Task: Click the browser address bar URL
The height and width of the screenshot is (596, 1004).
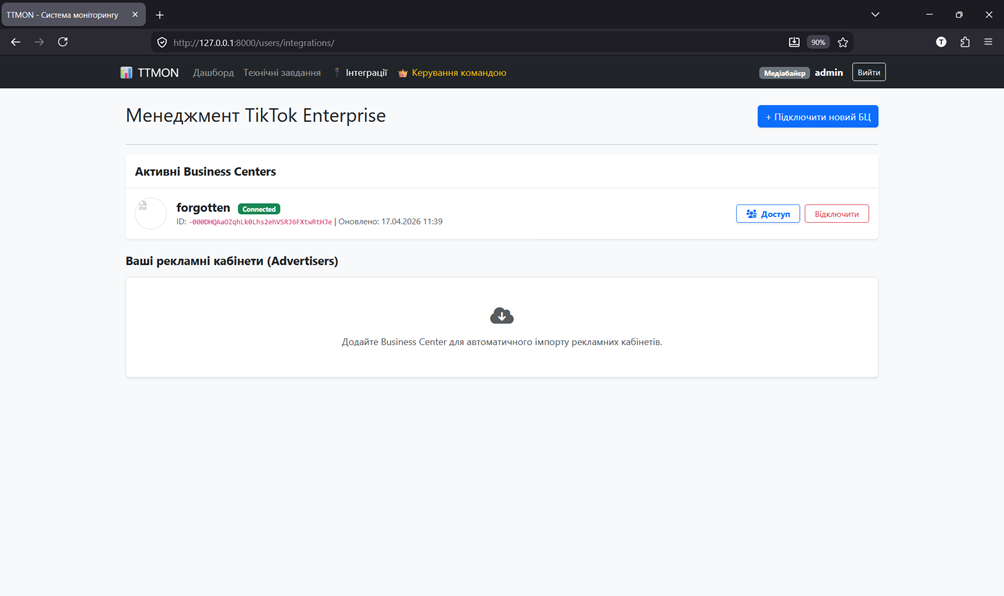Action: point(254,43)
